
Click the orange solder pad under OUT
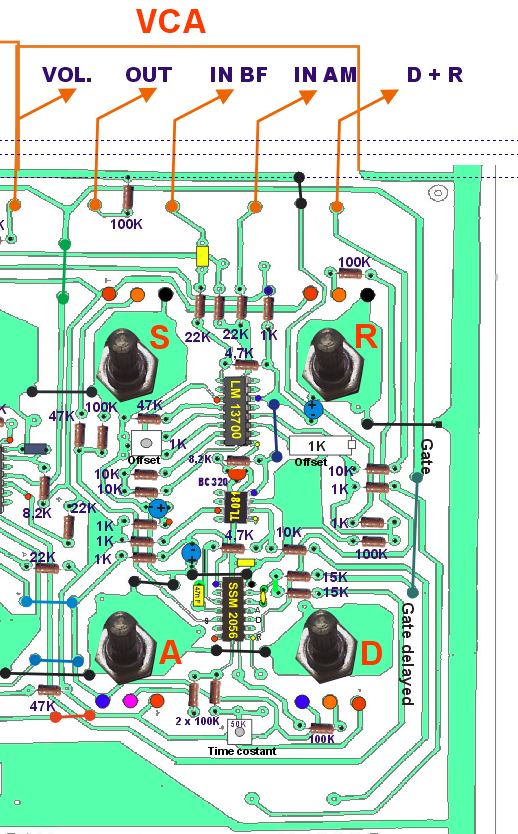point(95,204)
